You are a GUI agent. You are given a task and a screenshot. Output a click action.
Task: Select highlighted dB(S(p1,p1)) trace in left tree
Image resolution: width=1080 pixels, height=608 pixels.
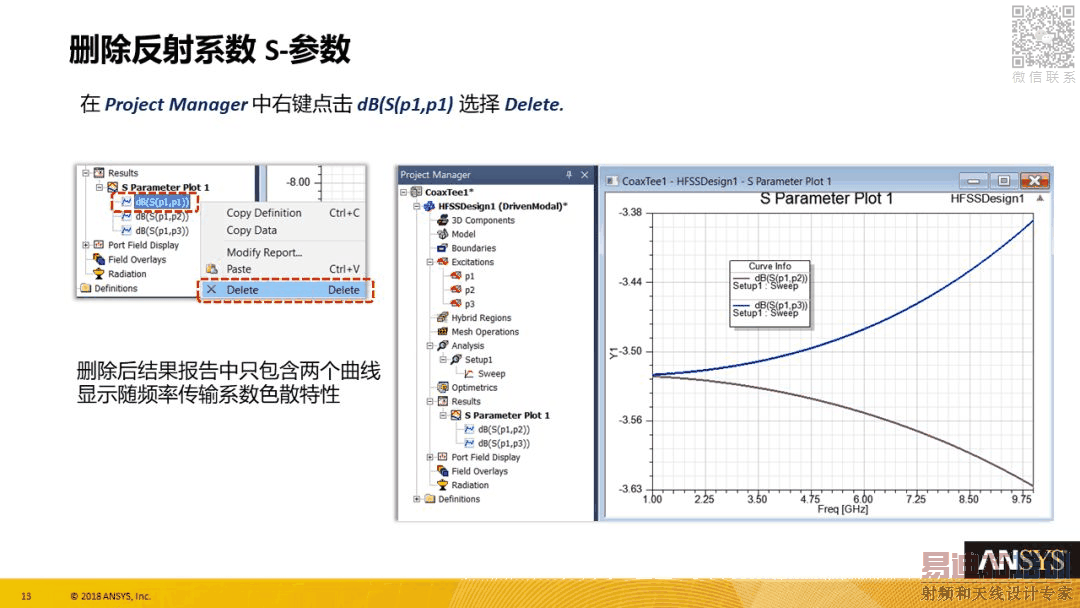coord(162,202)
